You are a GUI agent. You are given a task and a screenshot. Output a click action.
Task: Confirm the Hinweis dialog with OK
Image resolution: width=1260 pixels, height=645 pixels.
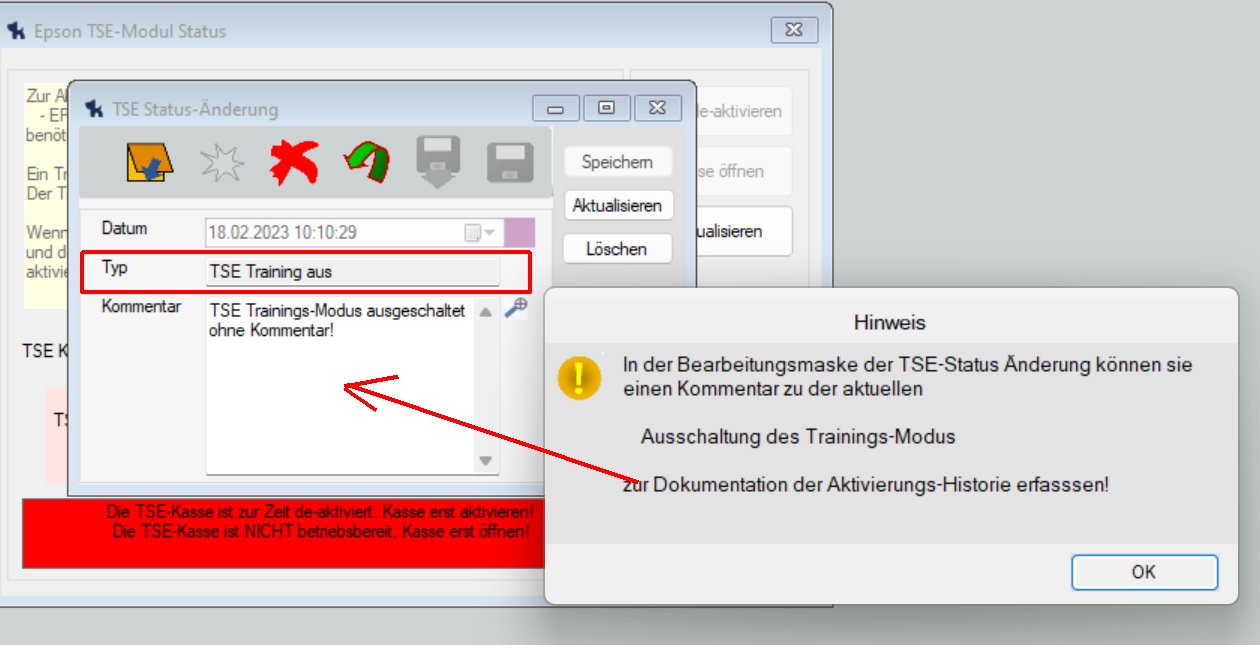pos(1144,572)
